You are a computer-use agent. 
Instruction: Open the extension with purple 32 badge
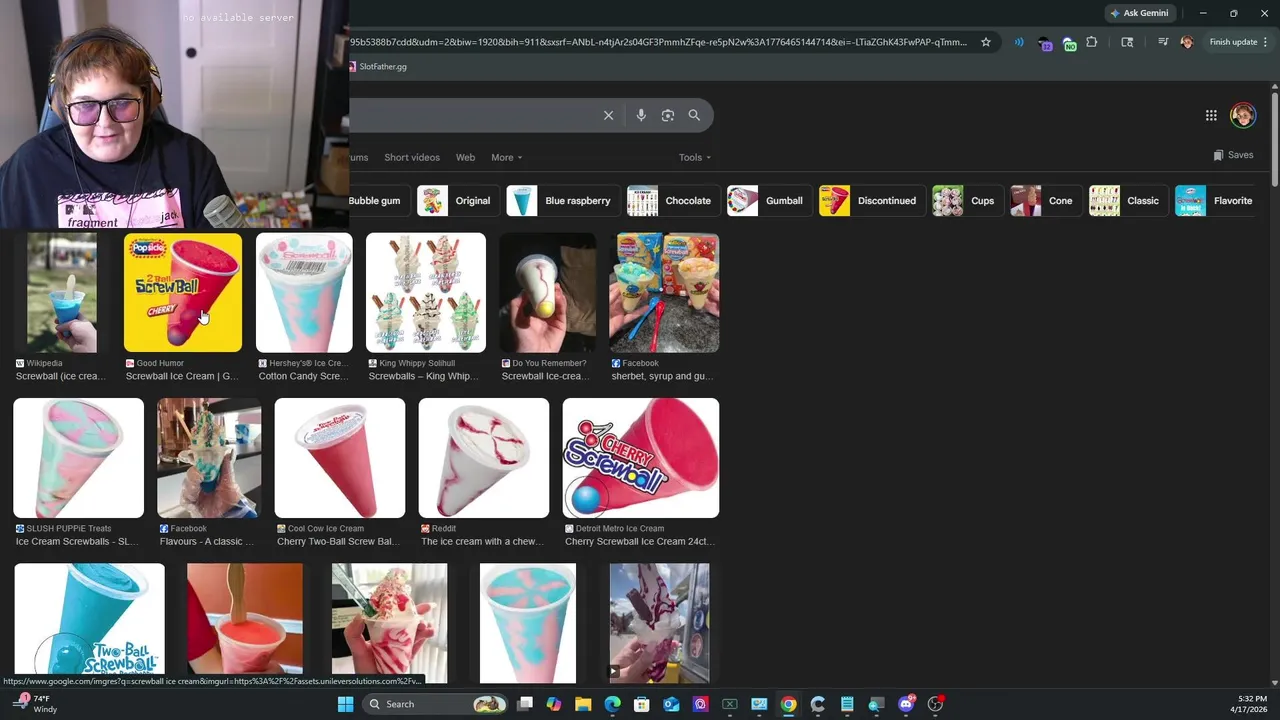(1045, 43)
